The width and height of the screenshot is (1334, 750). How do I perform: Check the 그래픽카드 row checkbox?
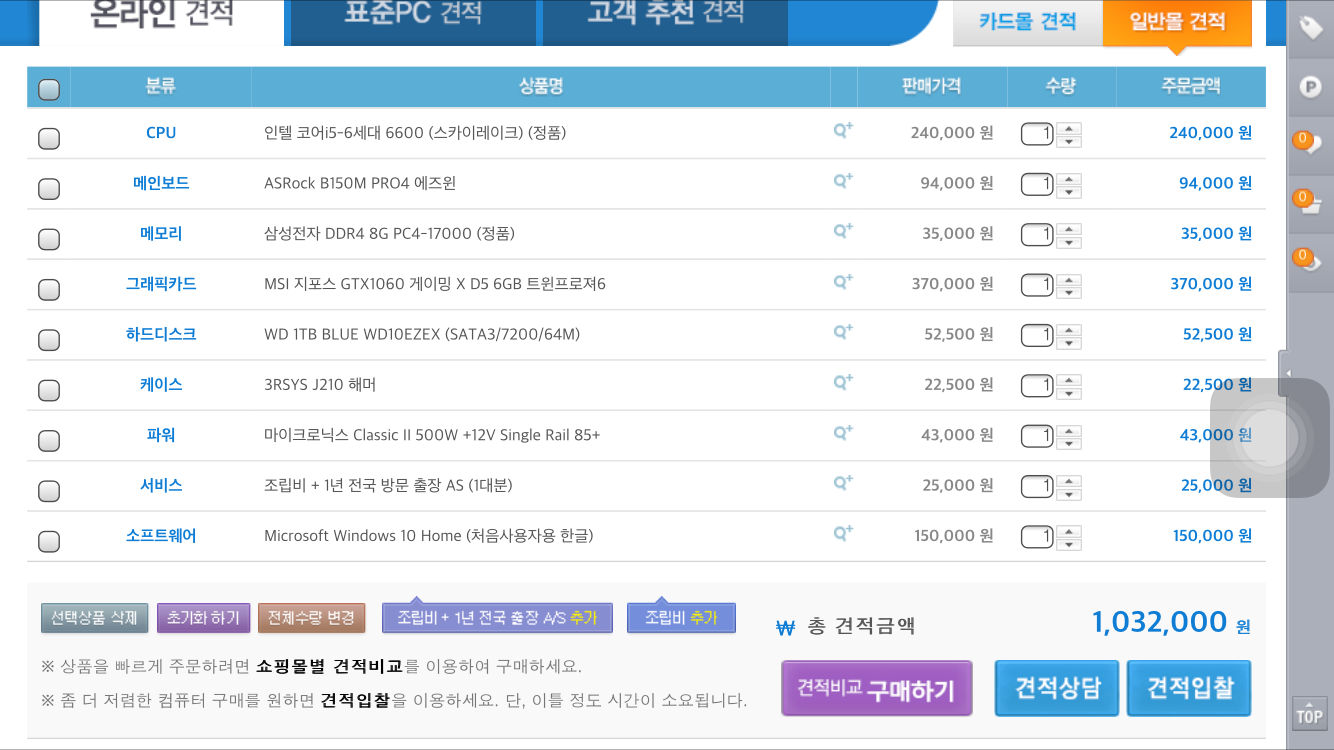click(48, 290)
